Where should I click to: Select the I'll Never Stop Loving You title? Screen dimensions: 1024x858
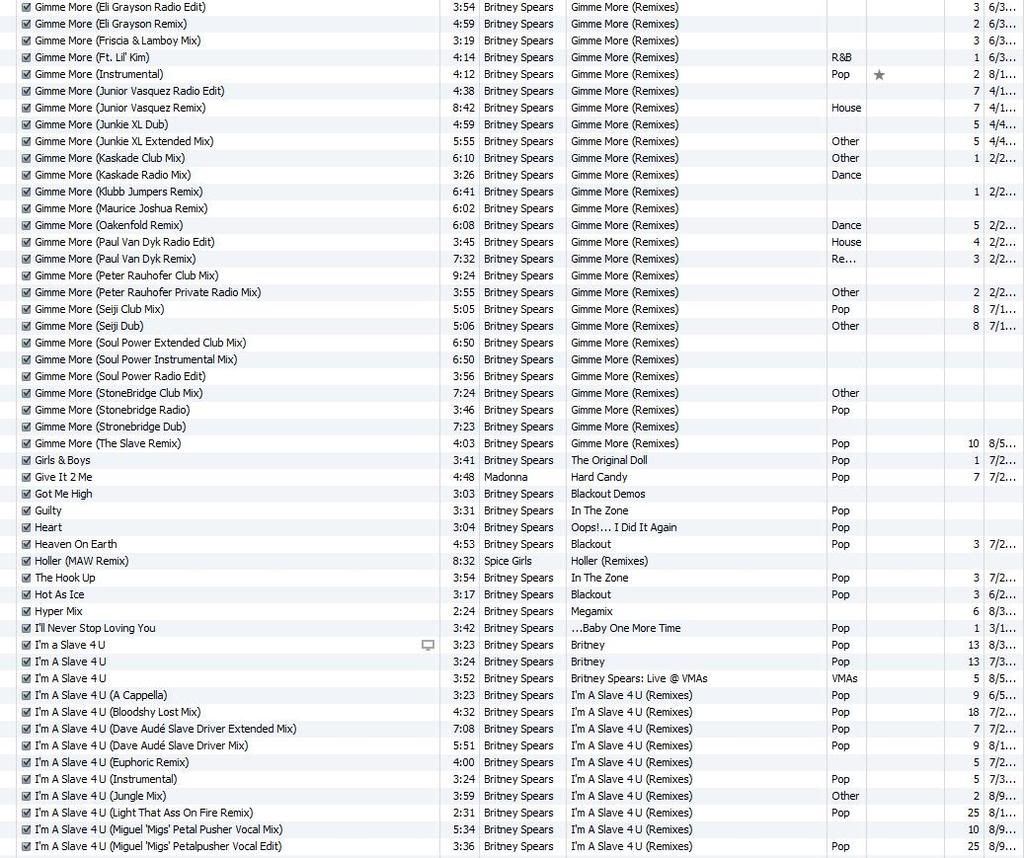pos(95,628)
